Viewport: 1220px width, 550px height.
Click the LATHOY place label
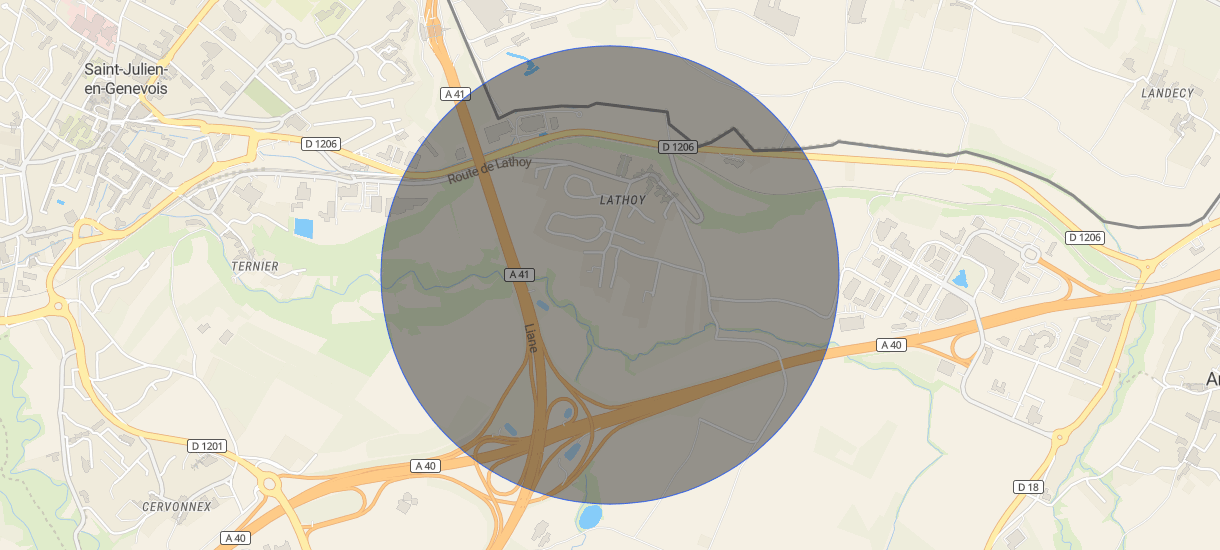[623, 200]
